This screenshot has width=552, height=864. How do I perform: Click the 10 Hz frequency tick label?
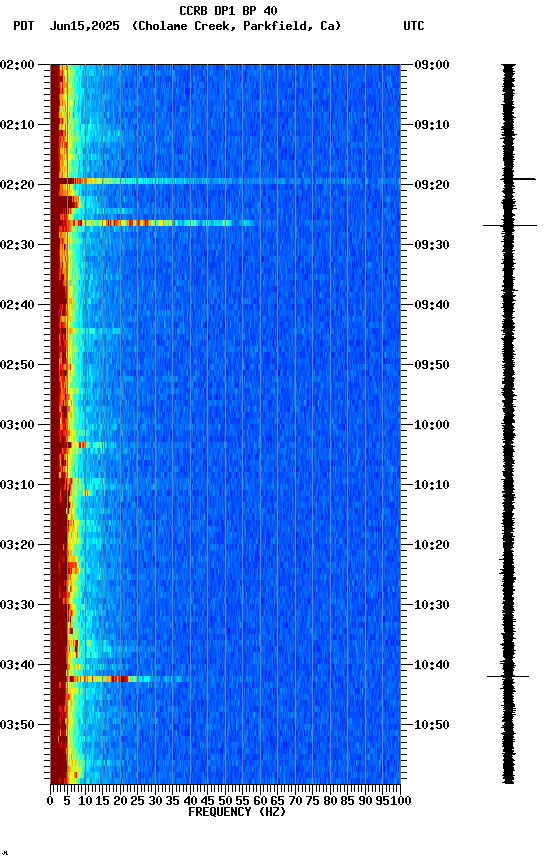coord(85,801)
